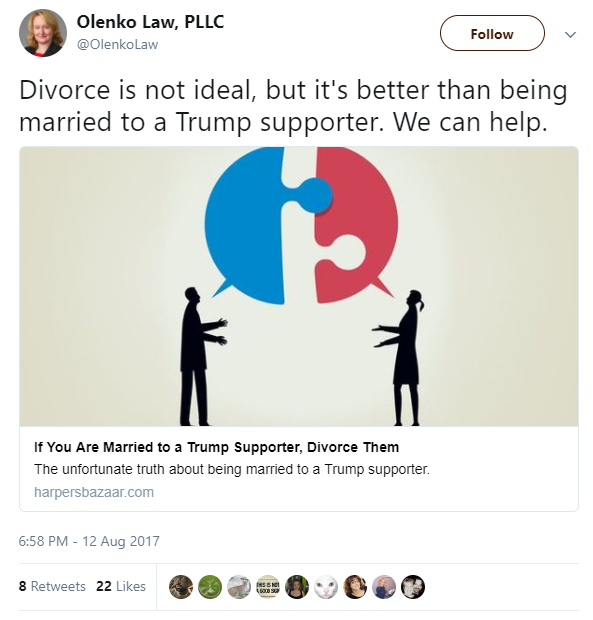
Task: Open the red-haired woman with glasses avatar
Action: (355, 586)
